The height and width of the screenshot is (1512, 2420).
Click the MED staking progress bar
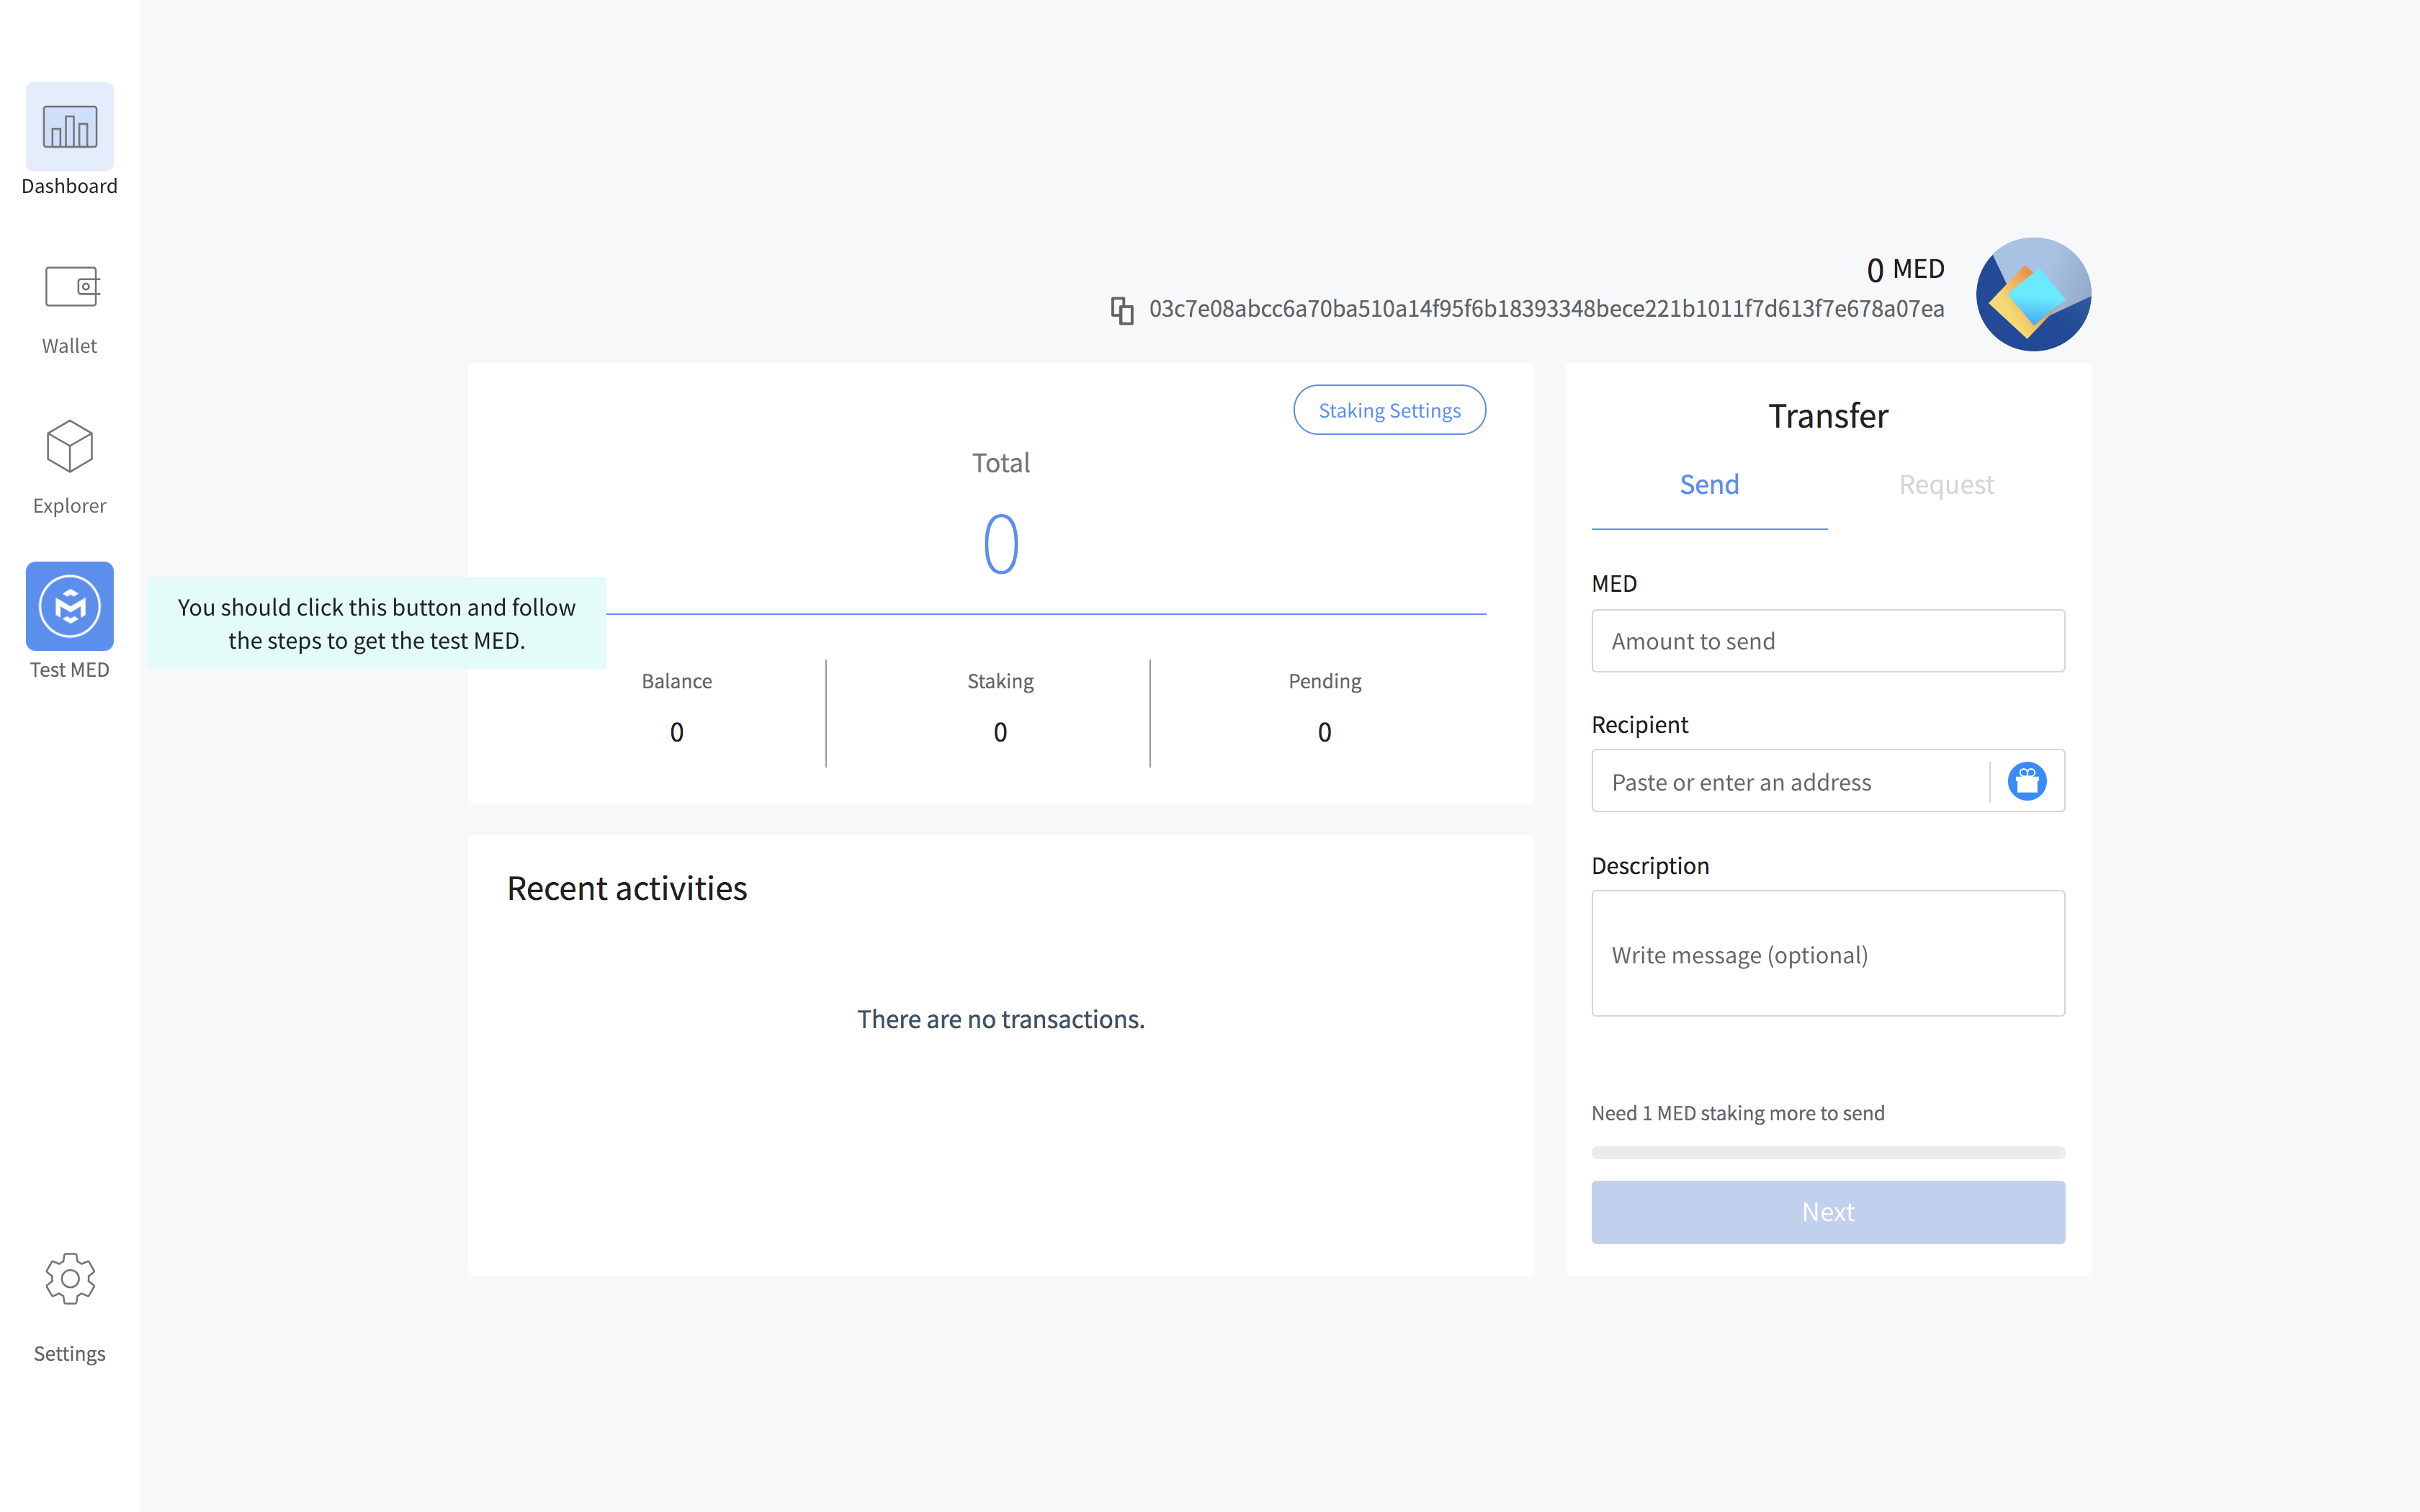[x=1827, y=1152]
